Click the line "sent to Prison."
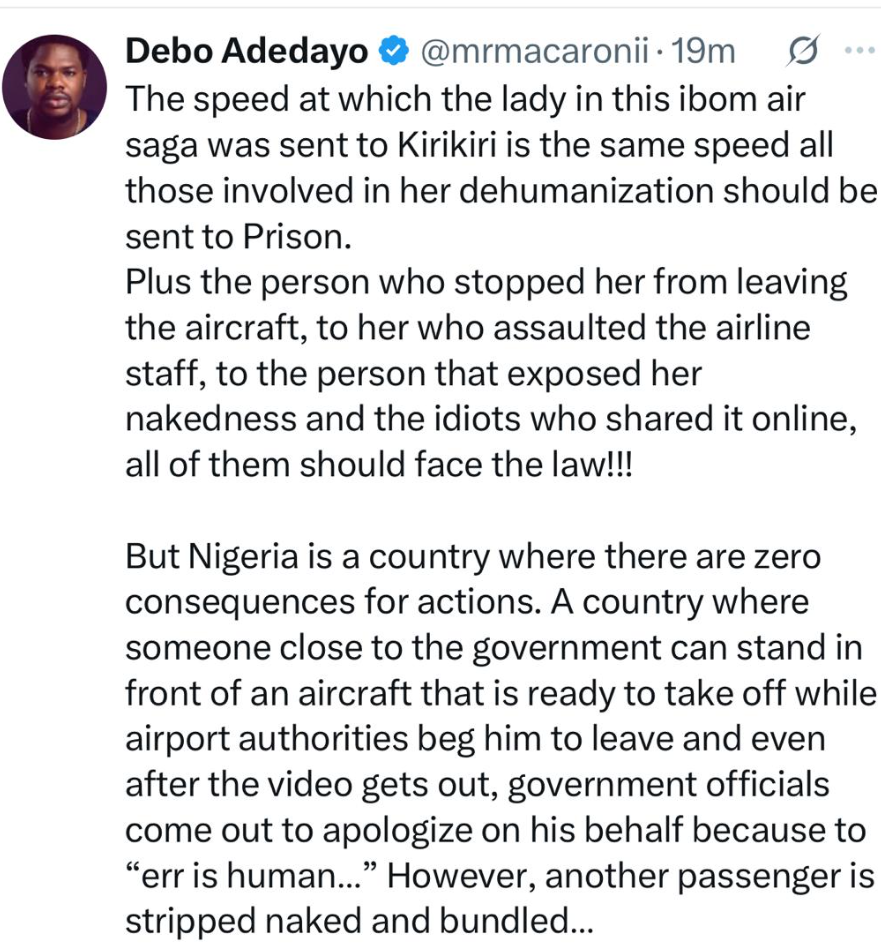Viewport: 881px width, 947px height. pos(240,238)
